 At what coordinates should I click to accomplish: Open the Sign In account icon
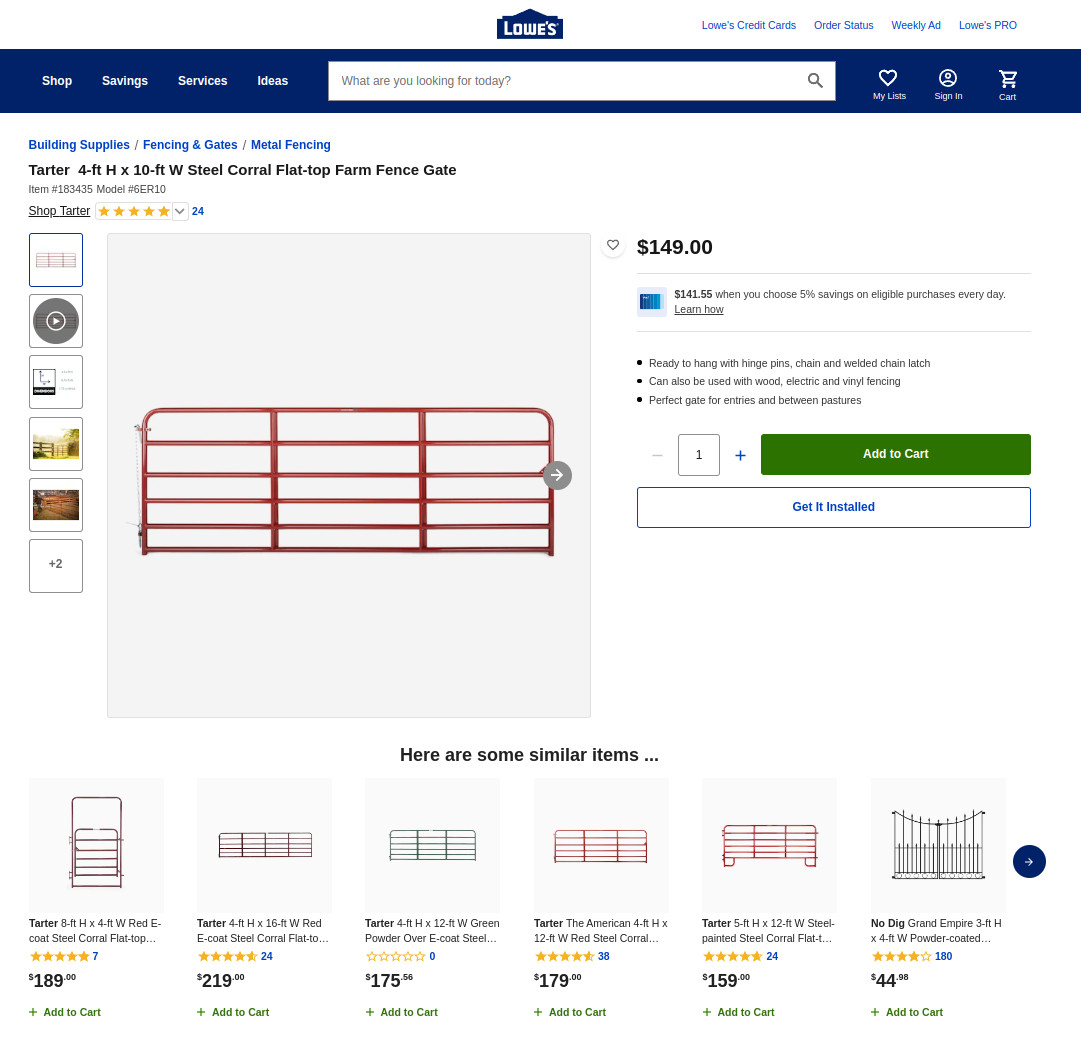pos(947,79)
